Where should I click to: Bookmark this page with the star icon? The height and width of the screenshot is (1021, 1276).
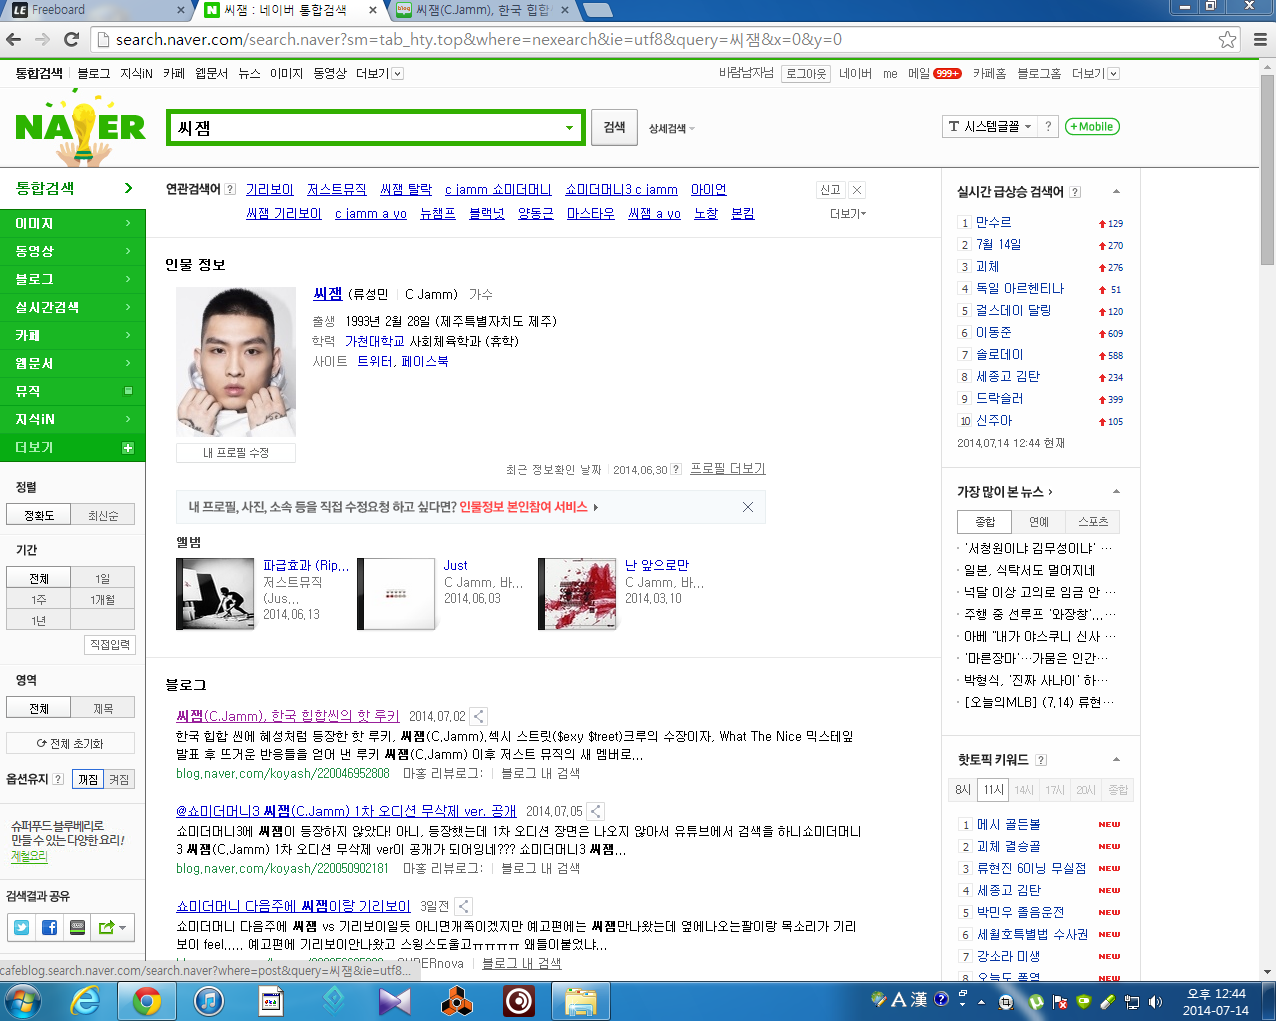[1227, 40]
